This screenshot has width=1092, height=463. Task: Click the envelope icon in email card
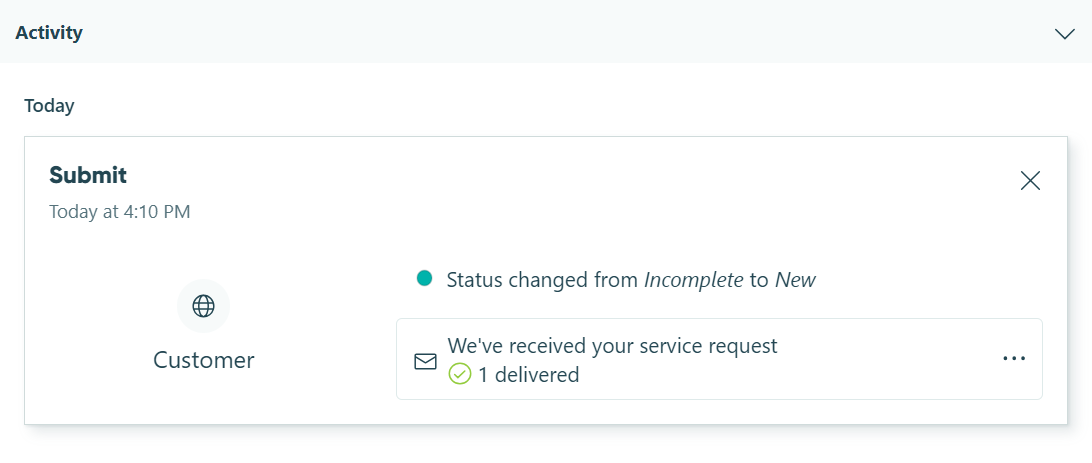[x=426, y=361]
